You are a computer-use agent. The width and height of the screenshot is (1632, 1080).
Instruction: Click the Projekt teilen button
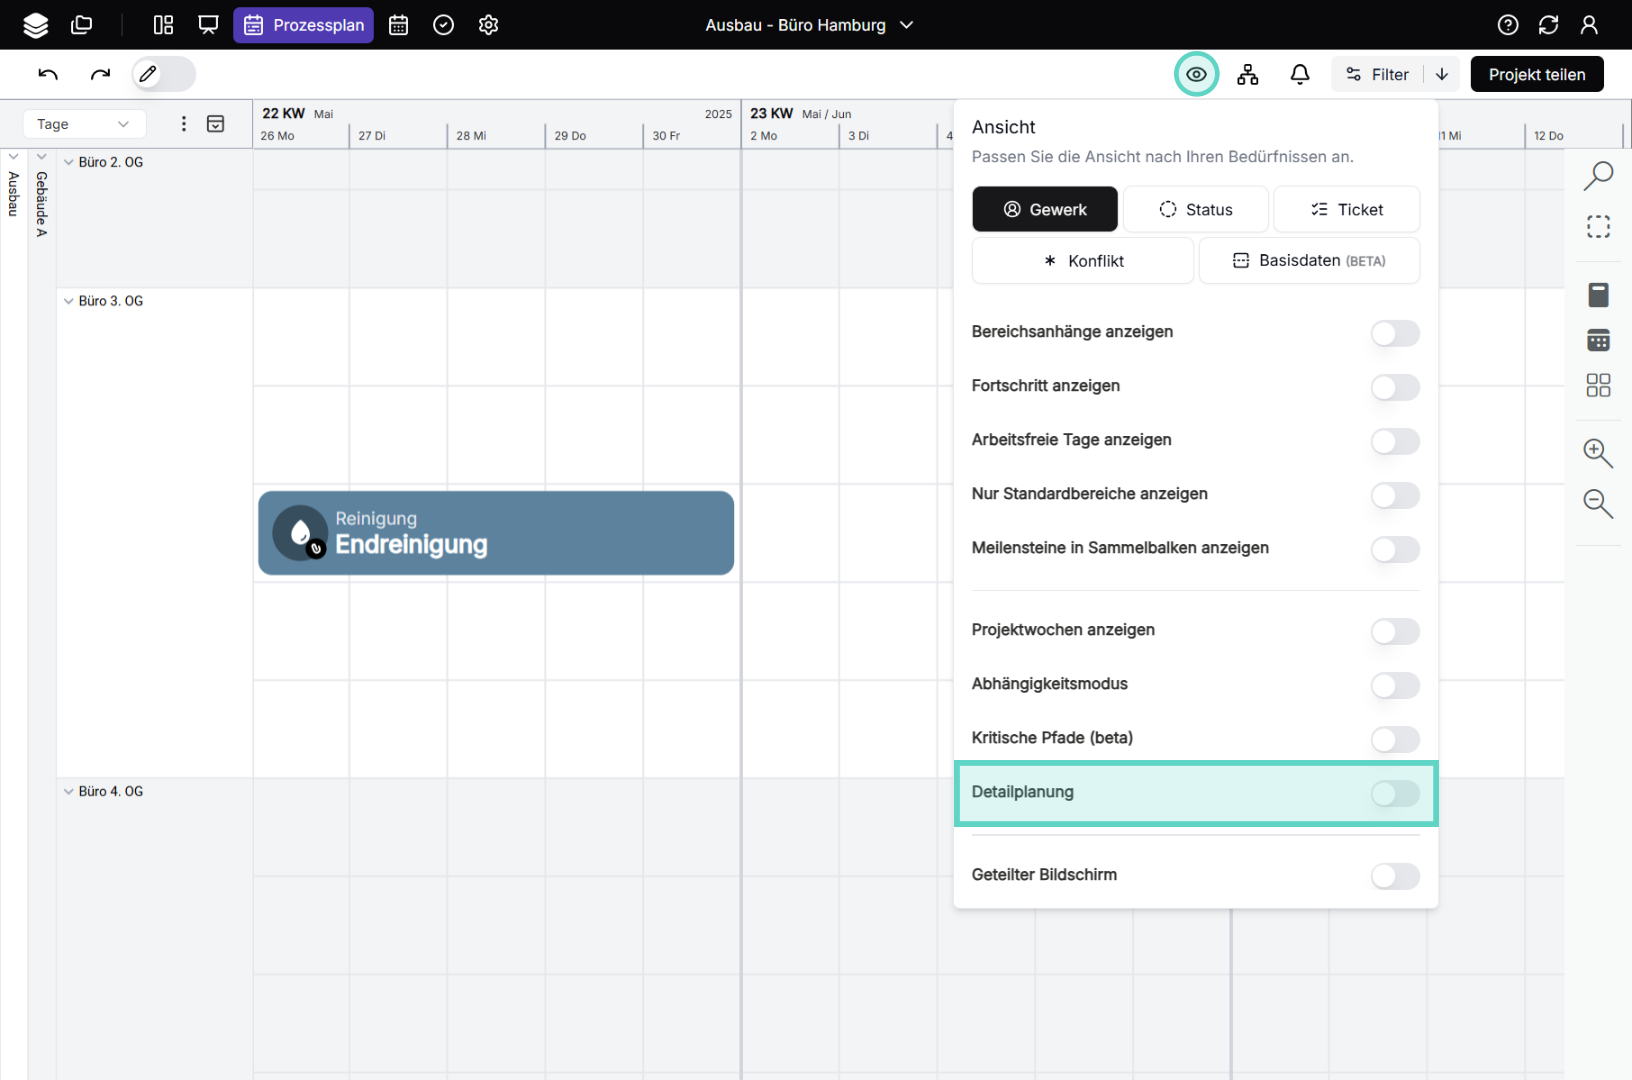[1536, 74]
